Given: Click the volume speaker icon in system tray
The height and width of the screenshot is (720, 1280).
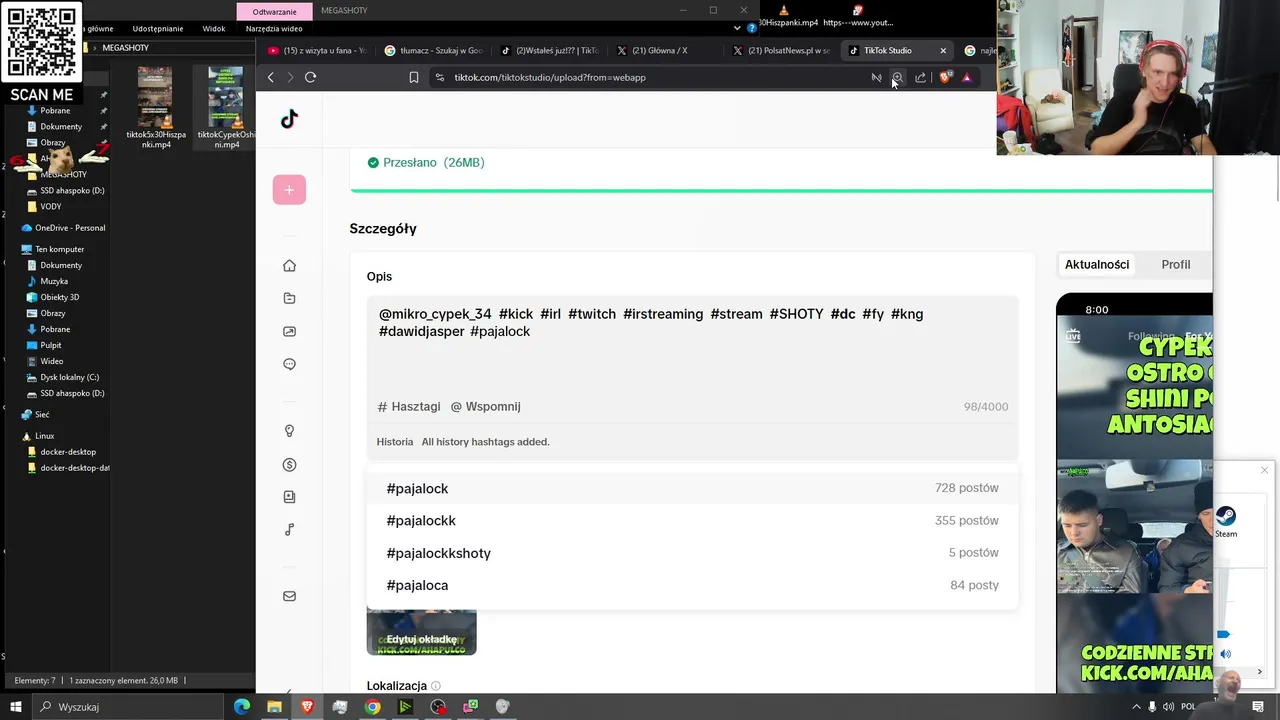Looking at the screenshot, I should point(1169,707).
